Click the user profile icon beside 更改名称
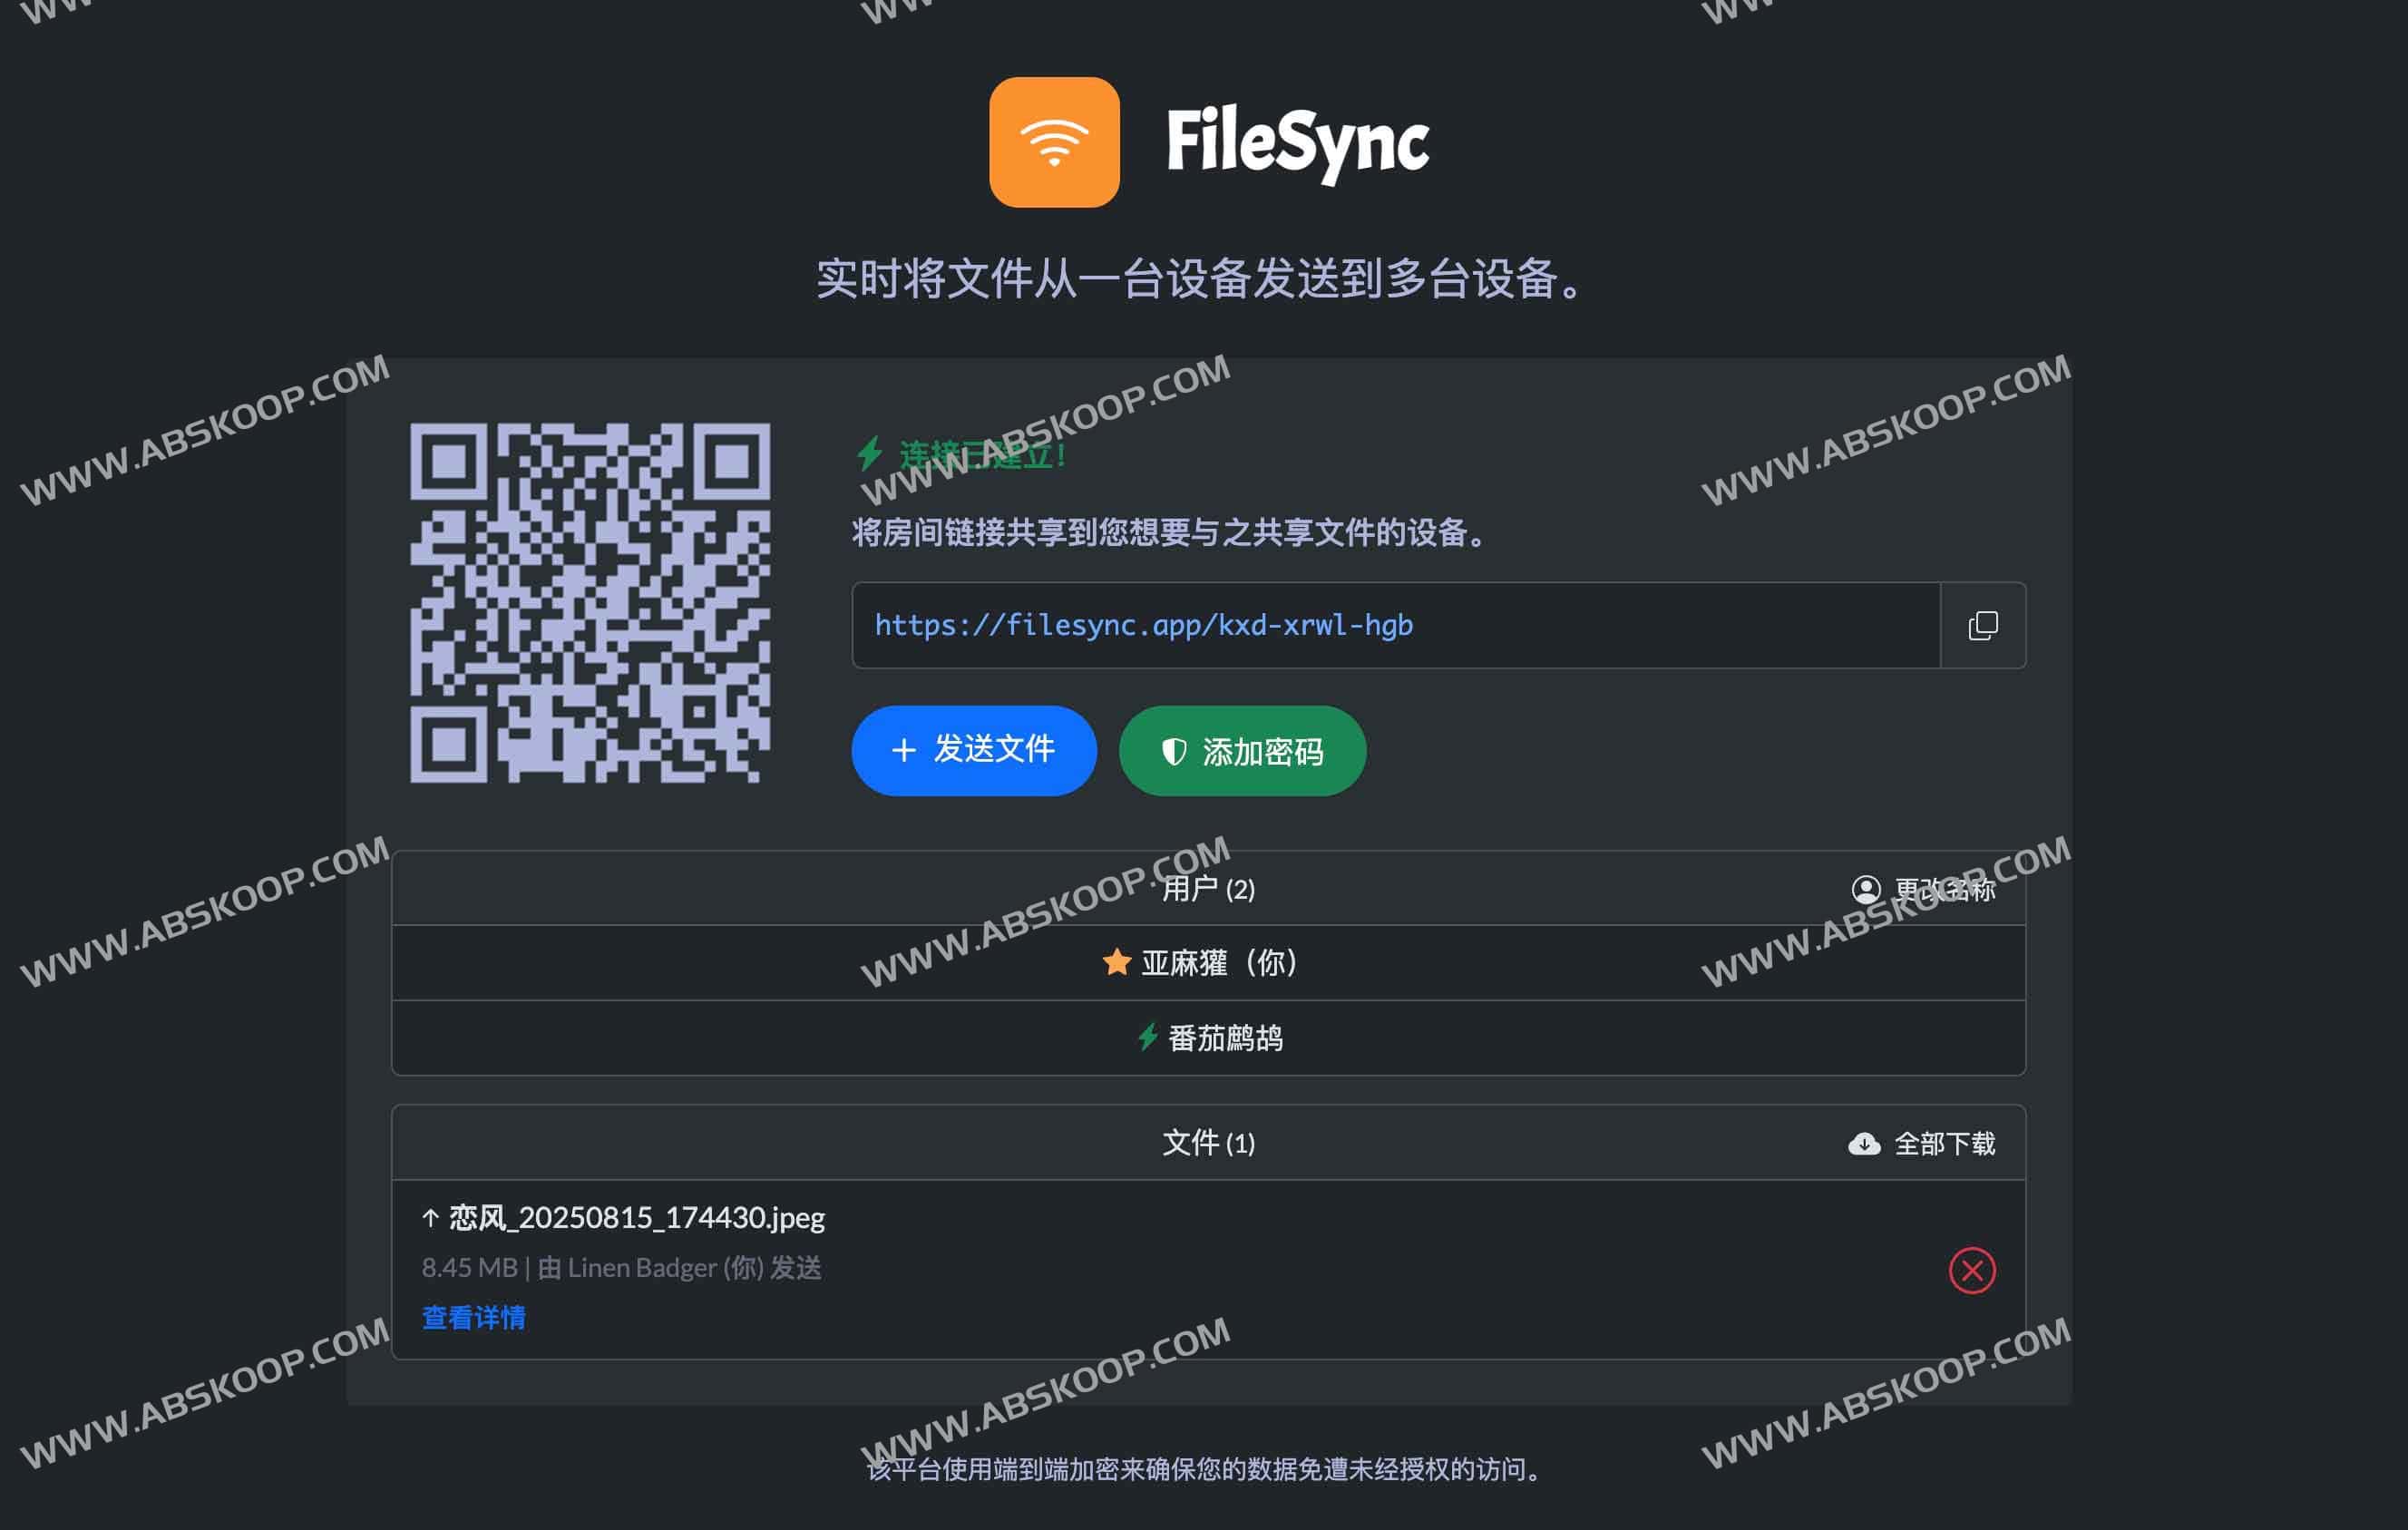Screen dimensions: 2408x1530 coord(1865,889)
